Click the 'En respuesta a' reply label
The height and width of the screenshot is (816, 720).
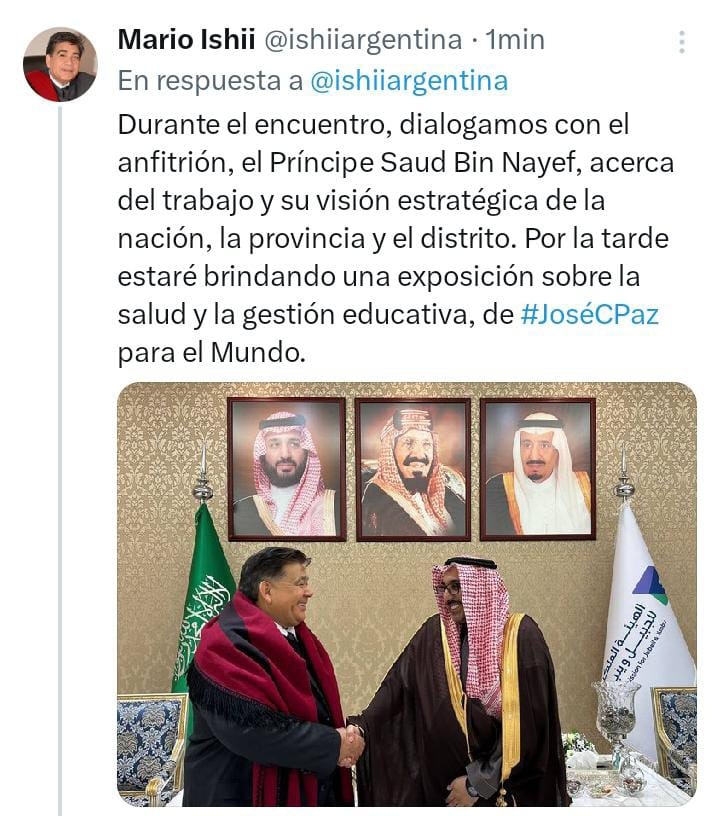click(x=210, y=81)
